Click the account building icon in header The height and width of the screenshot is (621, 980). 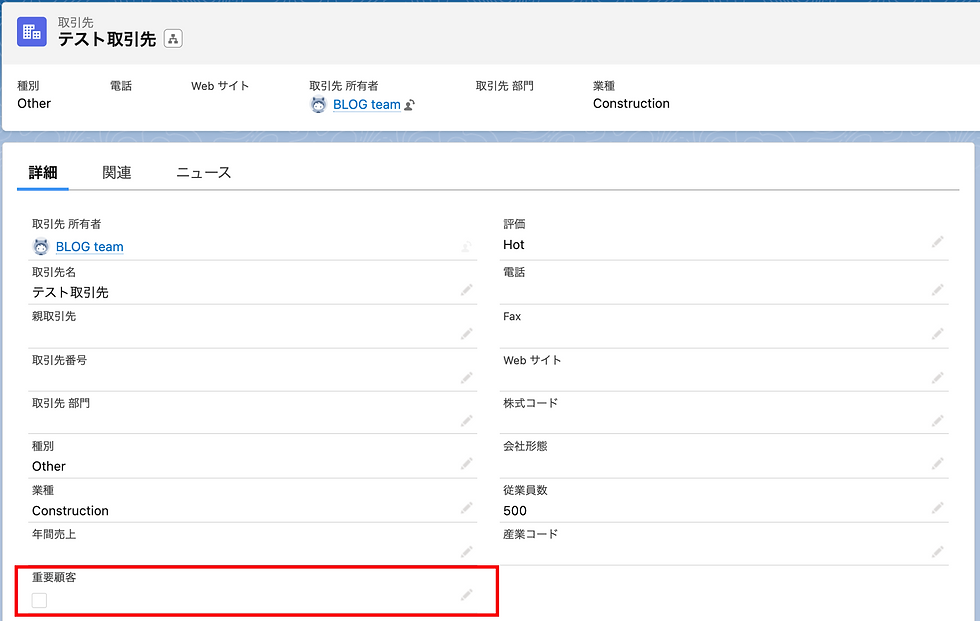point(32,32)
